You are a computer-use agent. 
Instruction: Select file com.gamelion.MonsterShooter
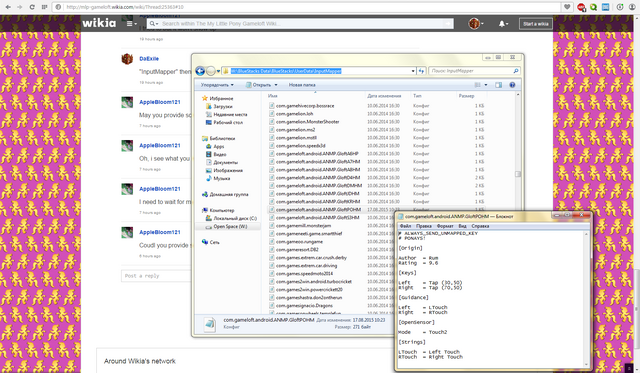307,122
